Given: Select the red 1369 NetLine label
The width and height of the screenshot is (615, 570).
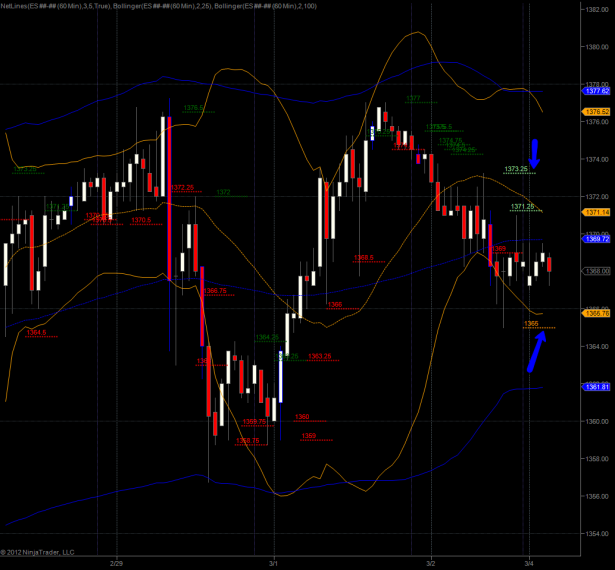Looking at the screenshot, I should click(x=499, y=249).
